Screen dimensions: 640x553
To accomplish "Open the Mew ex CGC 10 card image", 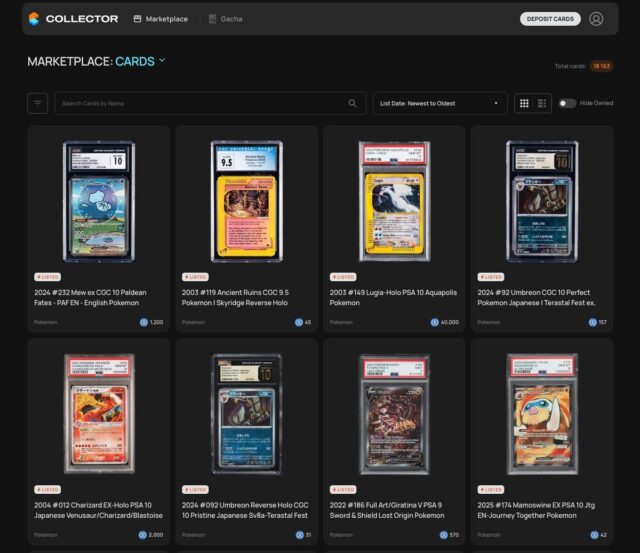I will [99, 201].
